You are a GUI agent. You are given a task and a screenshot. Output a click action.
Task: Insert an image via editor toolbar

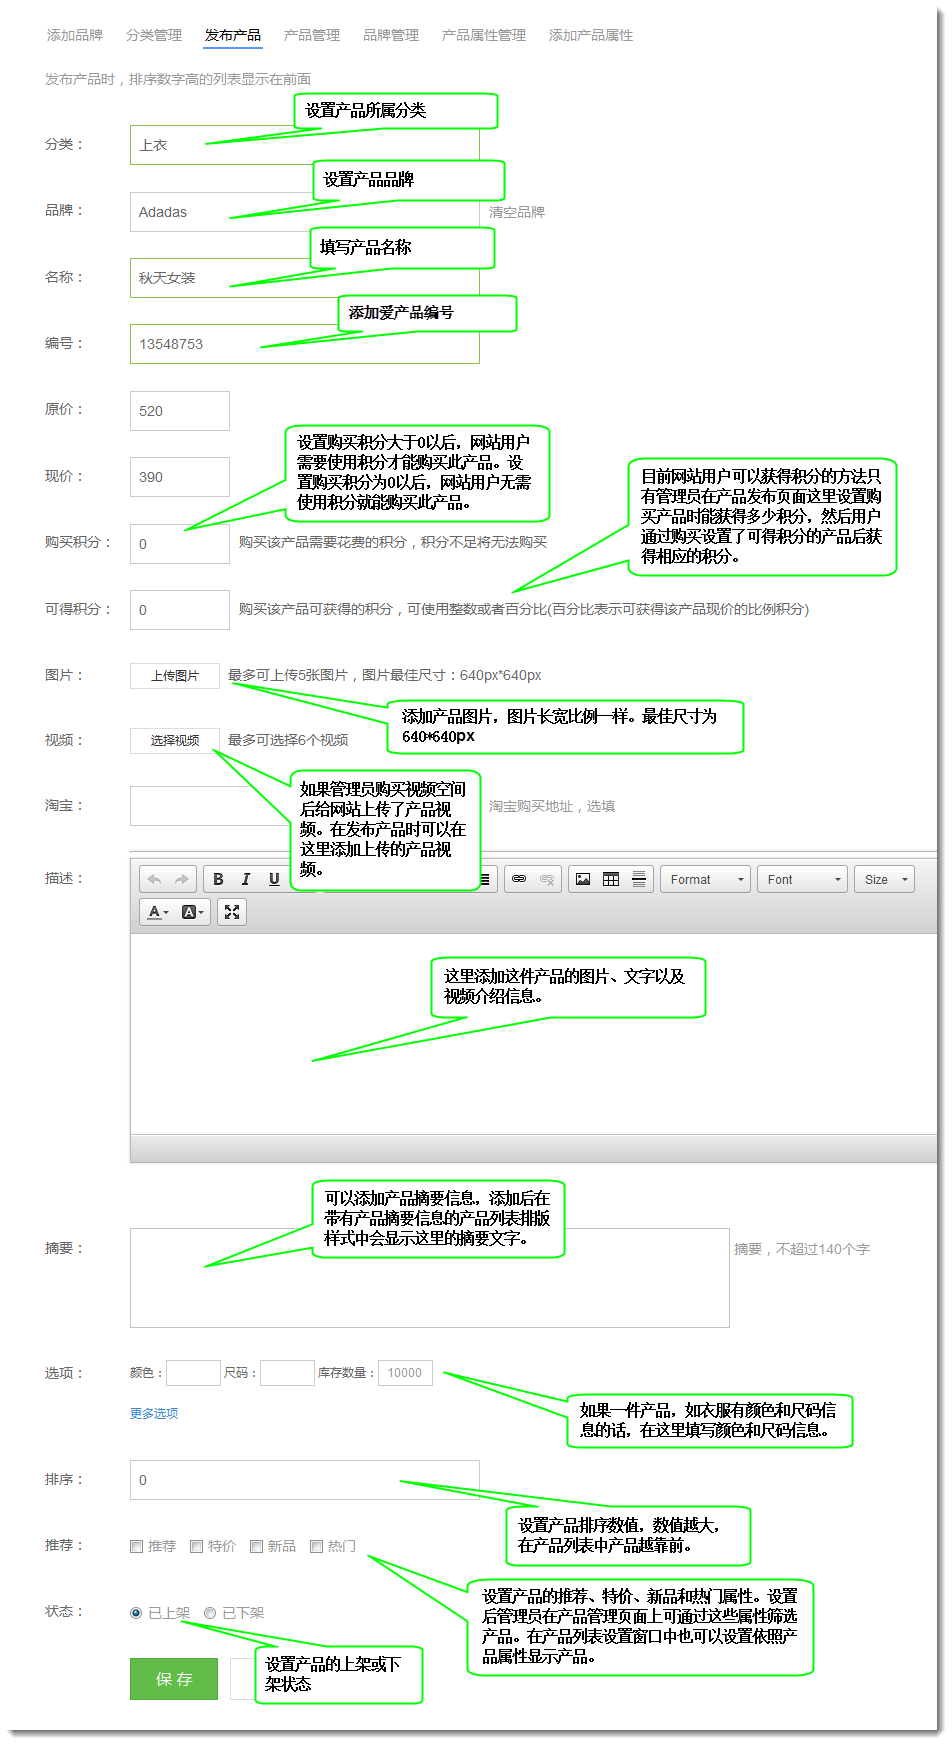pyautogui.click(x=583, y=879)
